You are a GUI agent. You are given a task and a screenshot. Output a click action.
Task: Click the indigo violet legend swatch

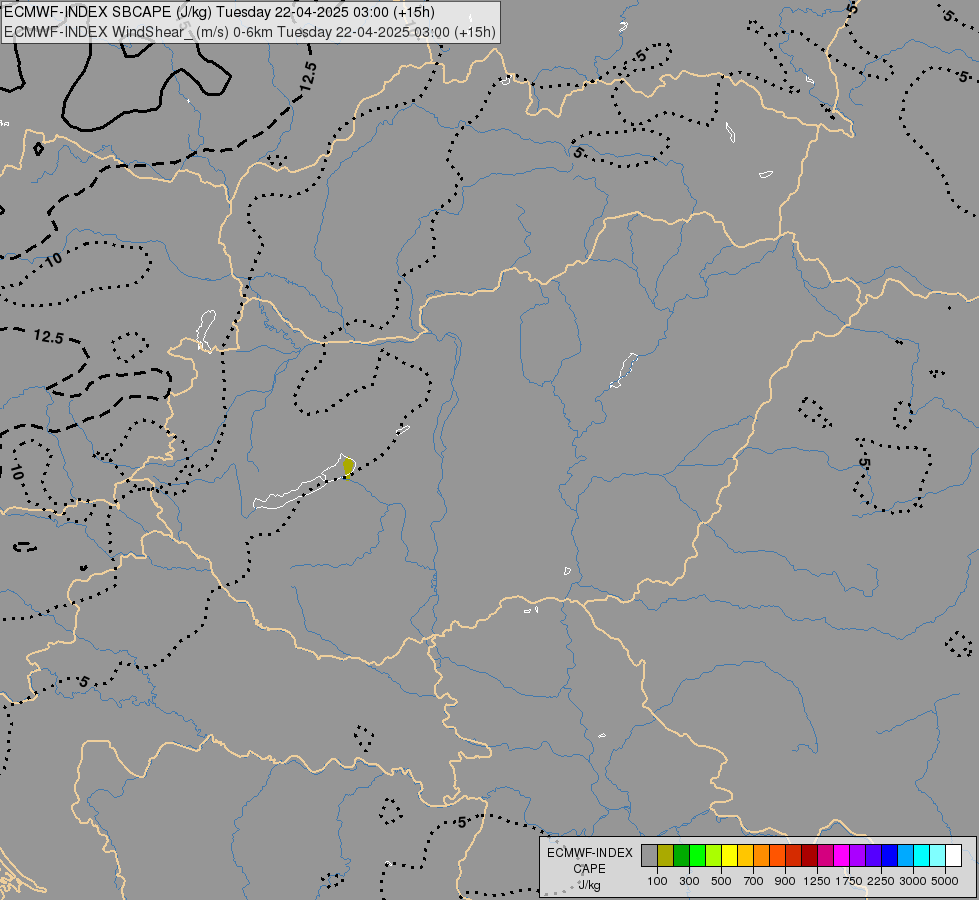(x=873, y=856)
